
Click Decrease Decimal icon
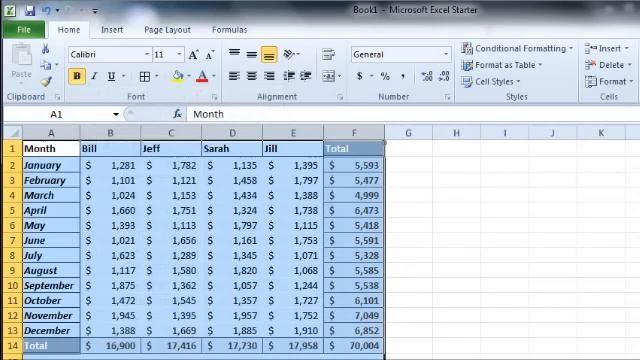444,76
